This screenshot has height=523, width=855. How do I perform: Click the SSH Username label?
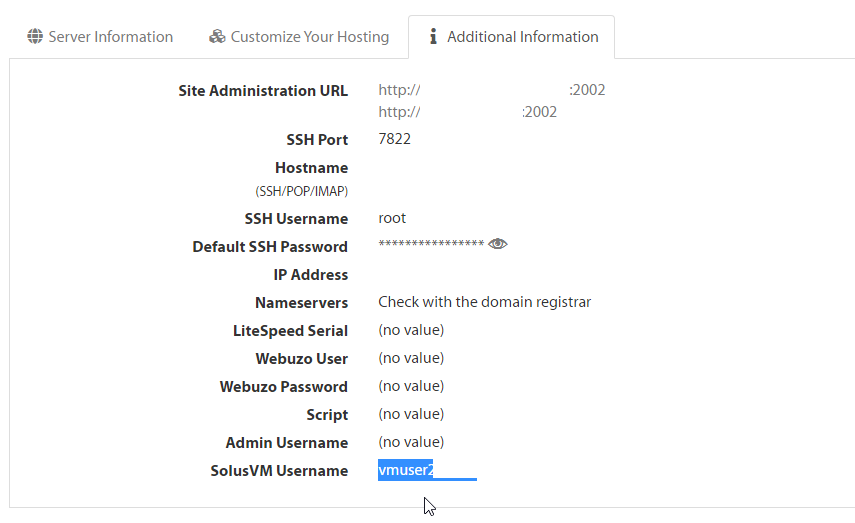point(296,219)
